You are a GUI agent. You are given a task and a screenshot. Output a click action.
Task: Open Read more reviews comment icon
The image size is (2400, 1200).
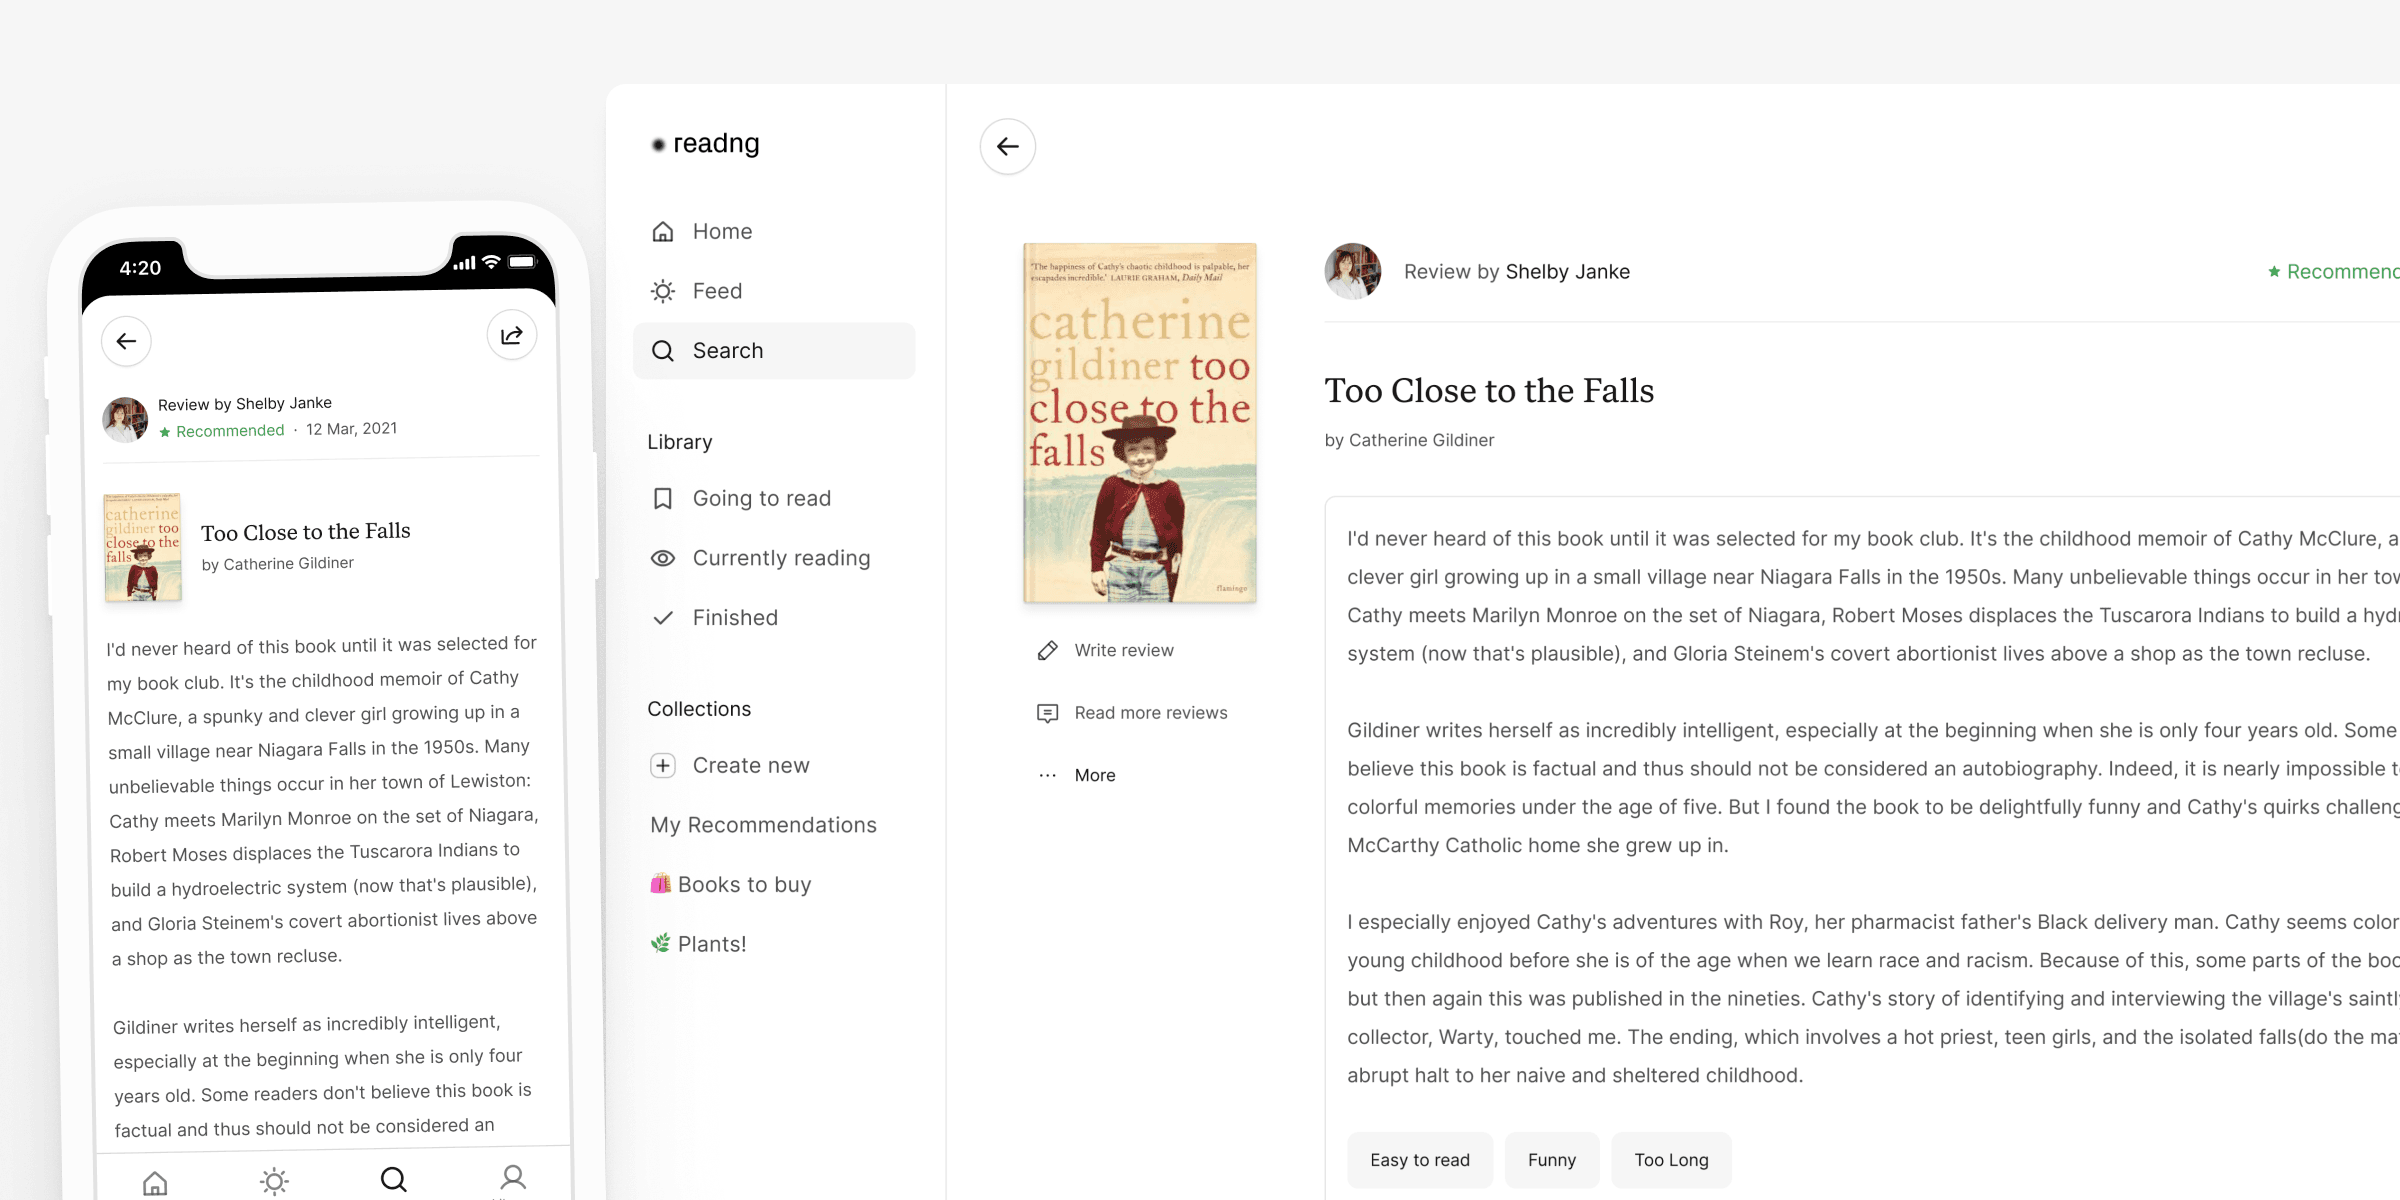[1047, 713]
